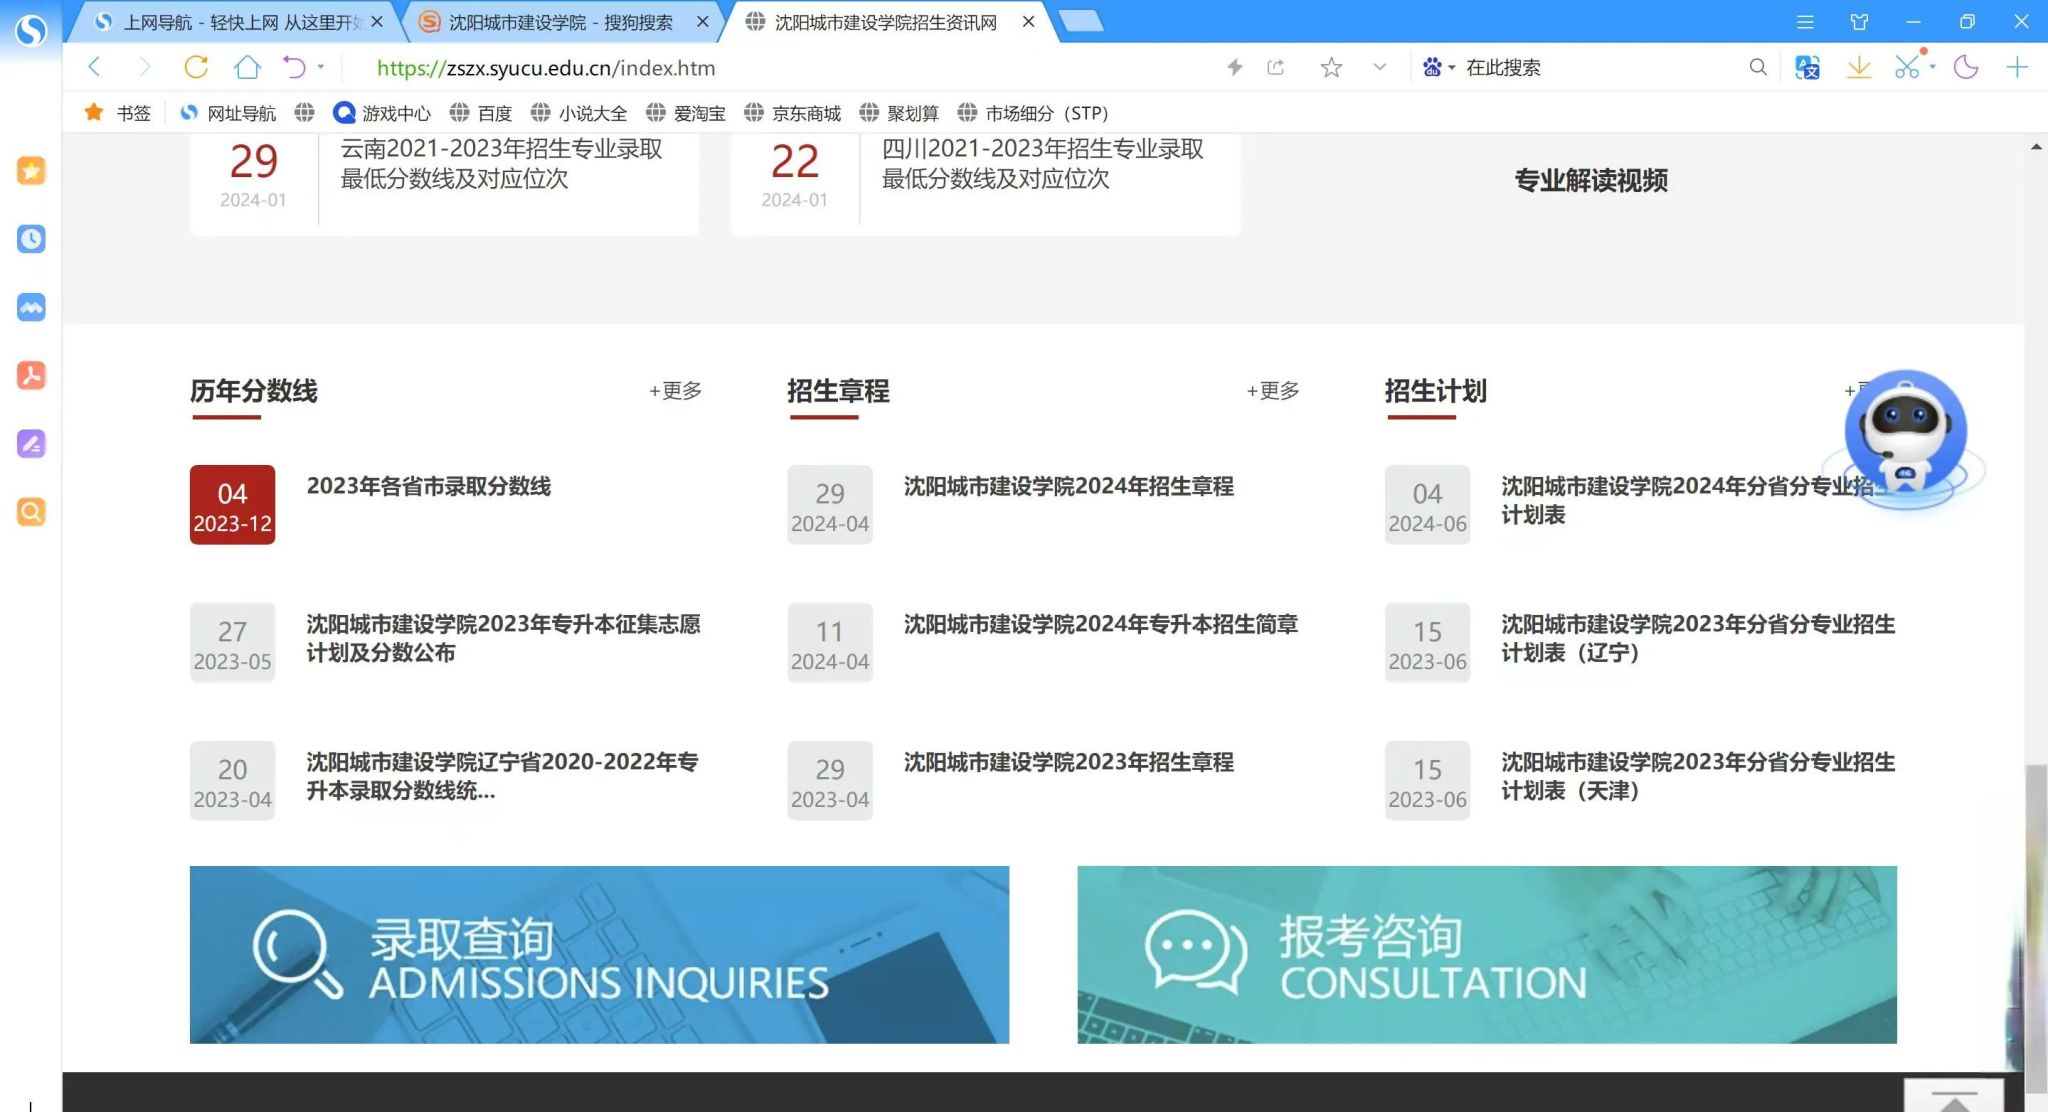The image size is (2048, 1112).
Task: Expand dropdown arrow beside bookmark star
Action: (1380, 67)
